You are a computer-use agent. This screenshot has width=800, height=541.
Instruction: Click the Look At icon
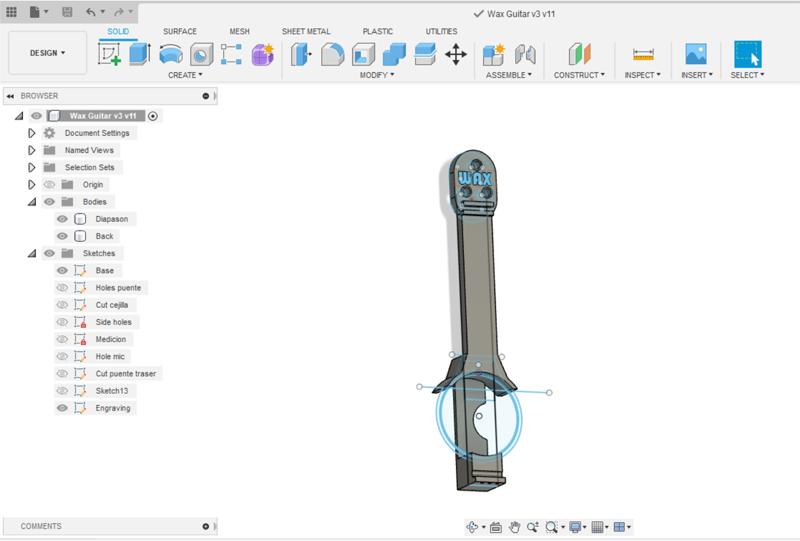click(x=495, y=527)
